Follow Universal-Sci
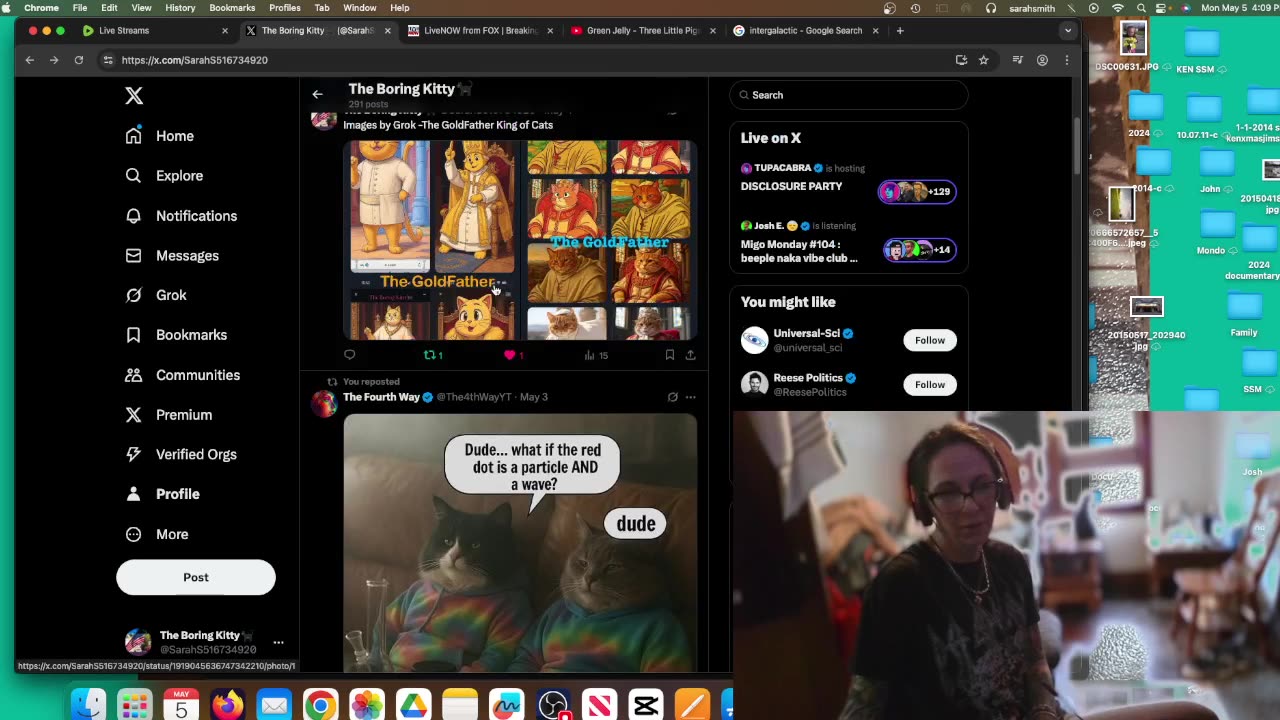 pos(930,340)
